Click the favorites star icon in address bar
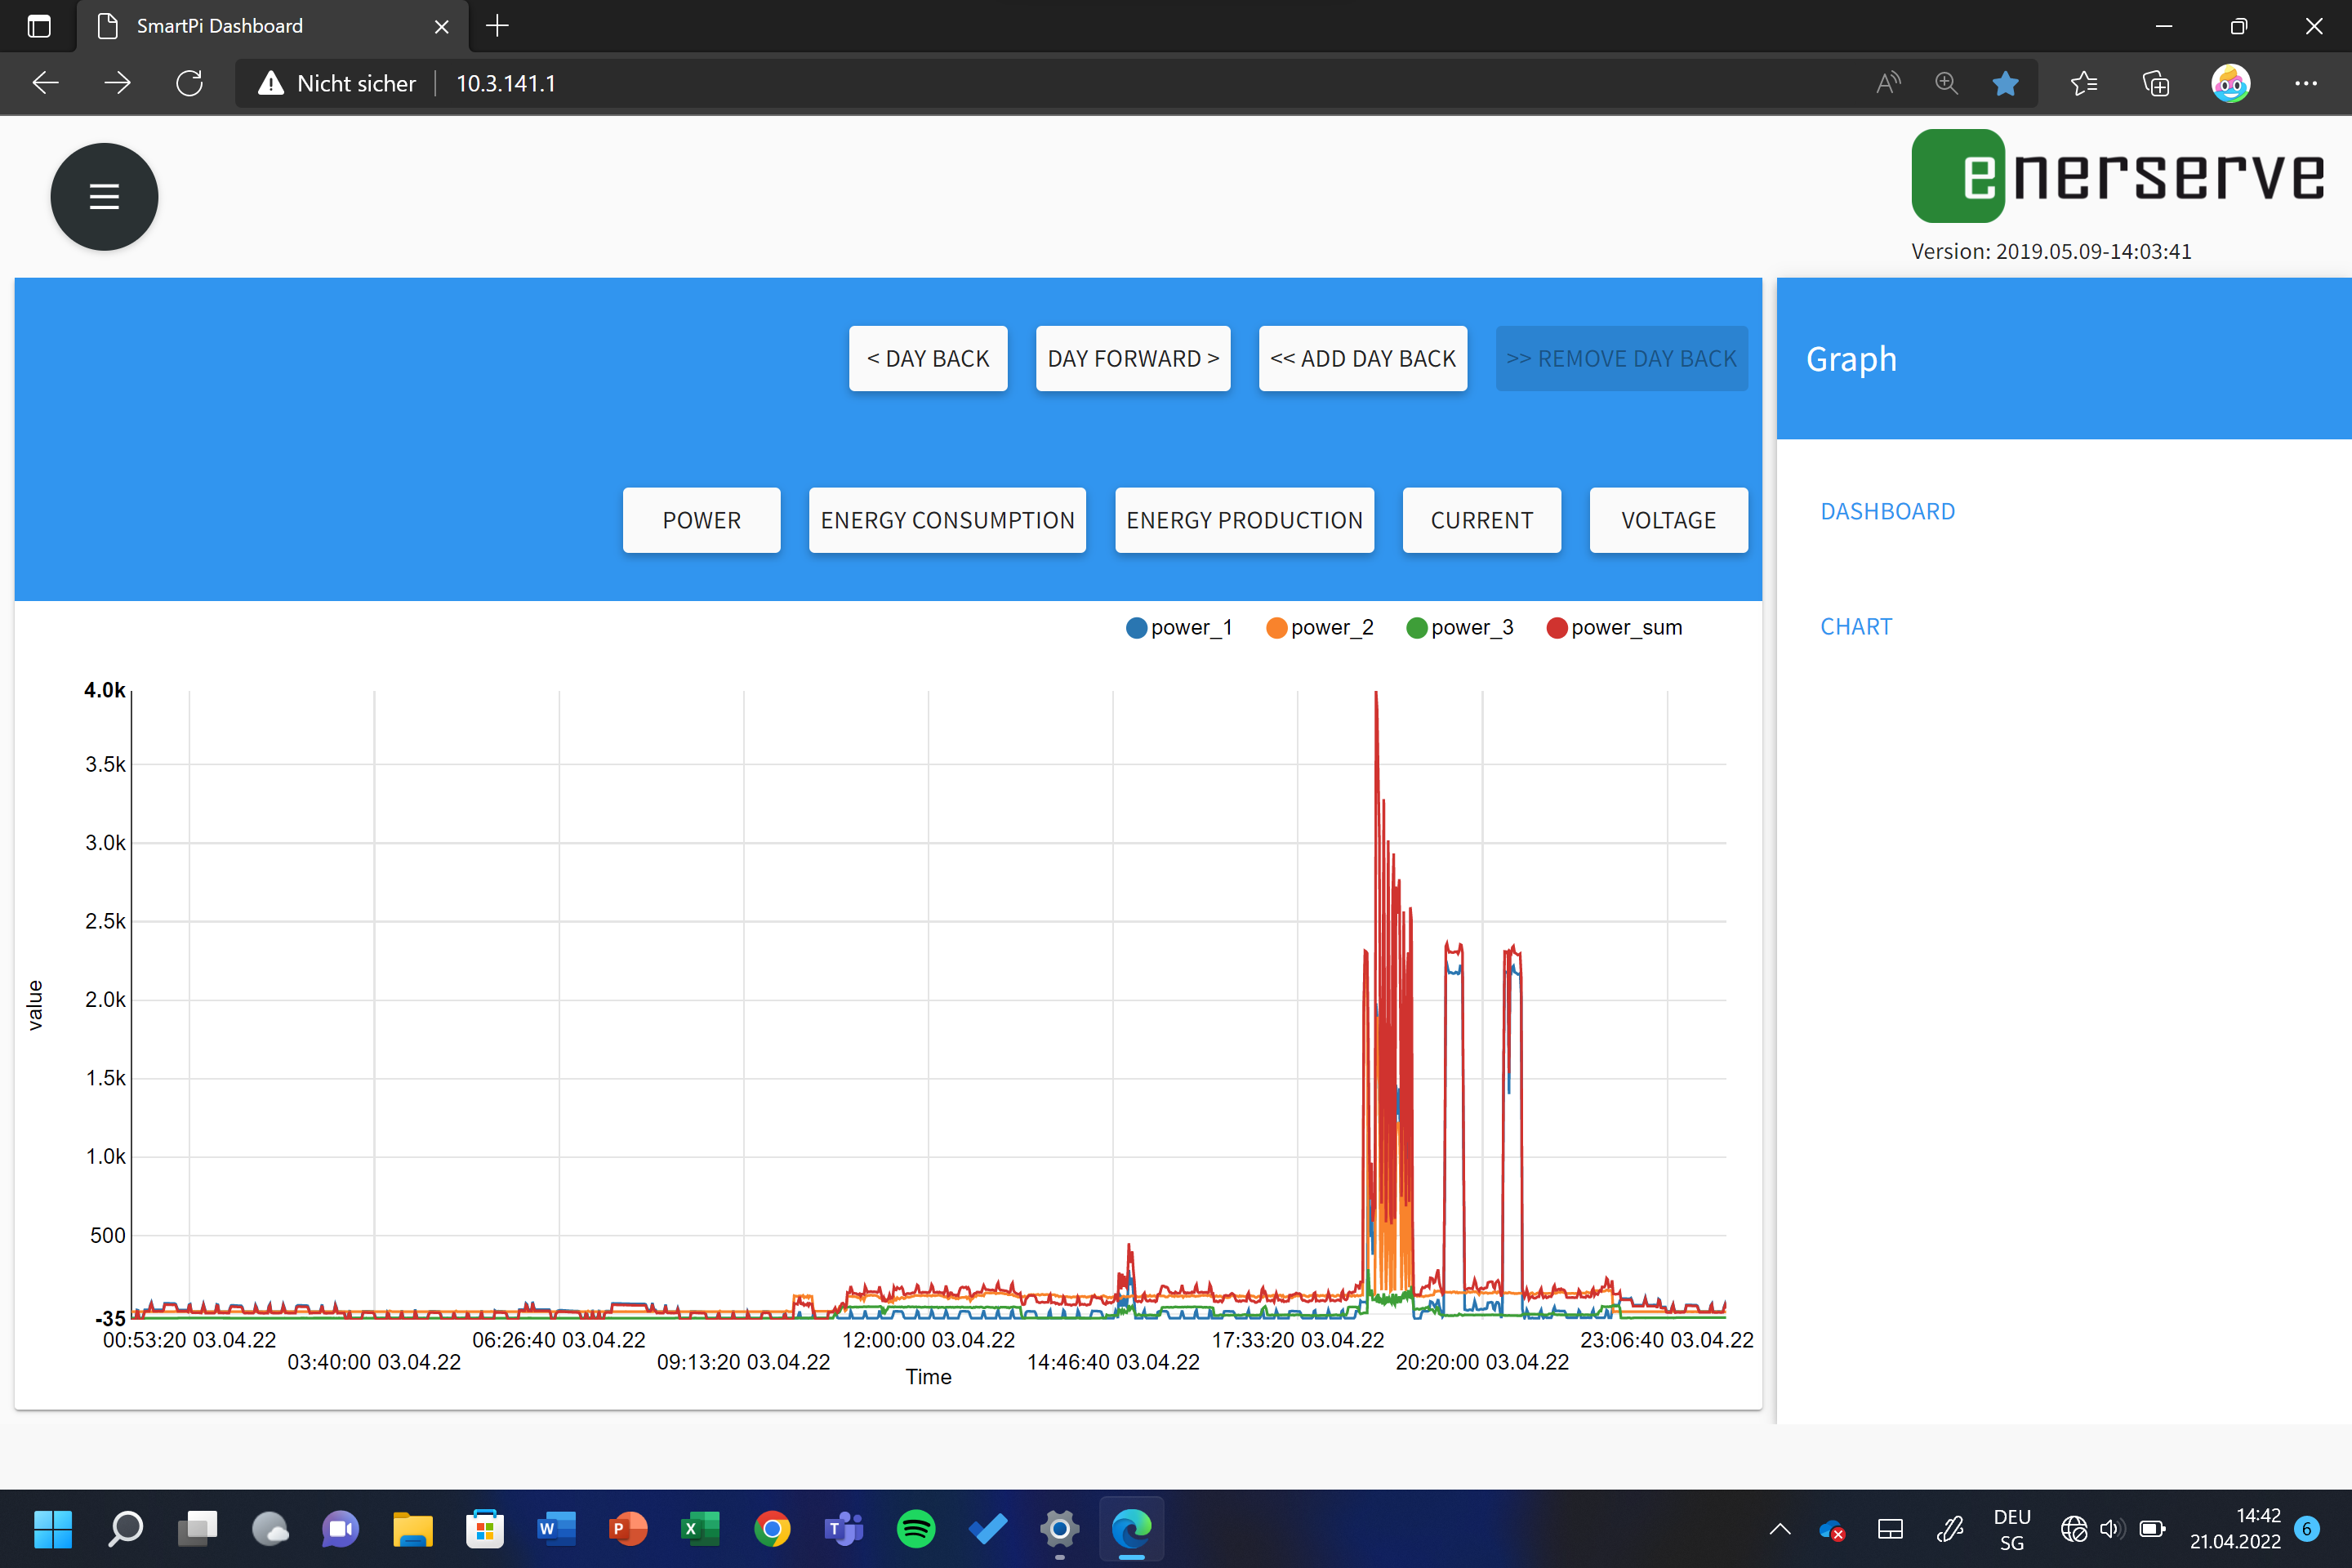The height and width of the screenshot is (1568, 2352). coord(2004,83)
